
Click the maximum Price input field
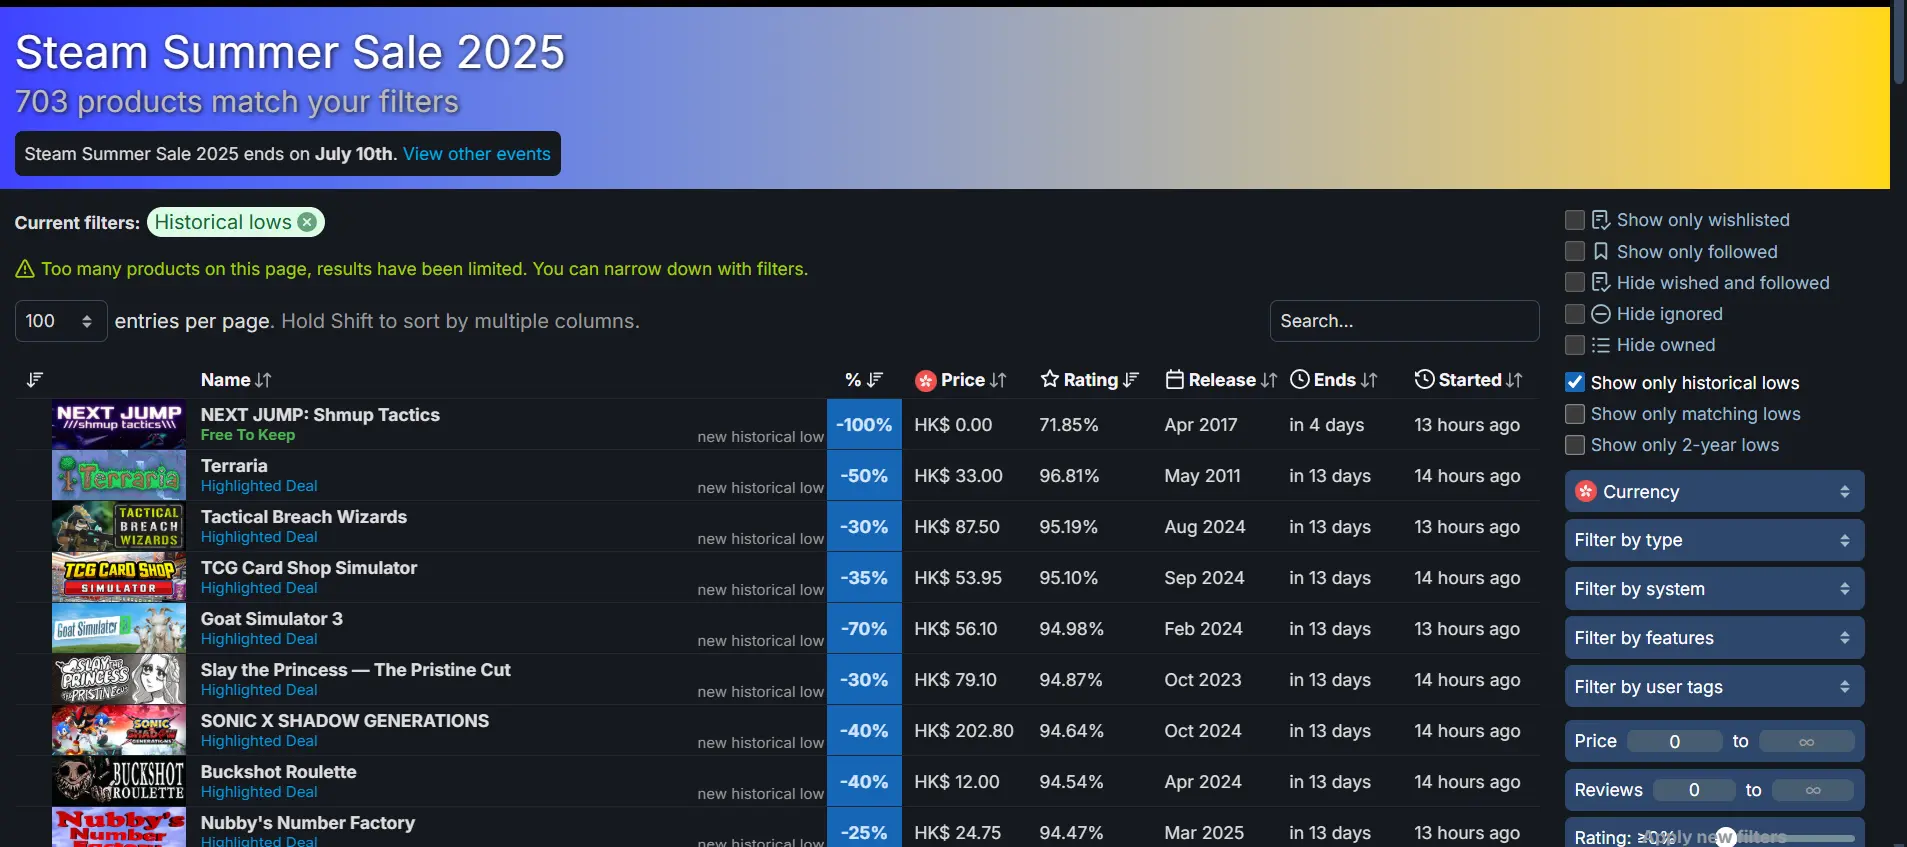1806,741
